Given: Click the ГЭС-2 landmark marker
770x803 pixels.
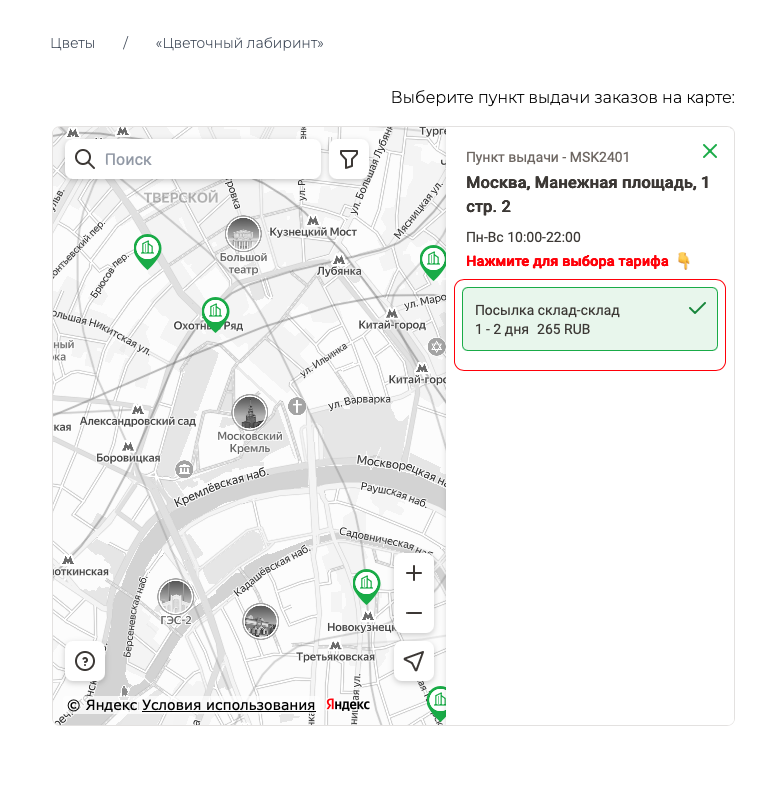Looking at the screenshot, I should coord(175,597).
